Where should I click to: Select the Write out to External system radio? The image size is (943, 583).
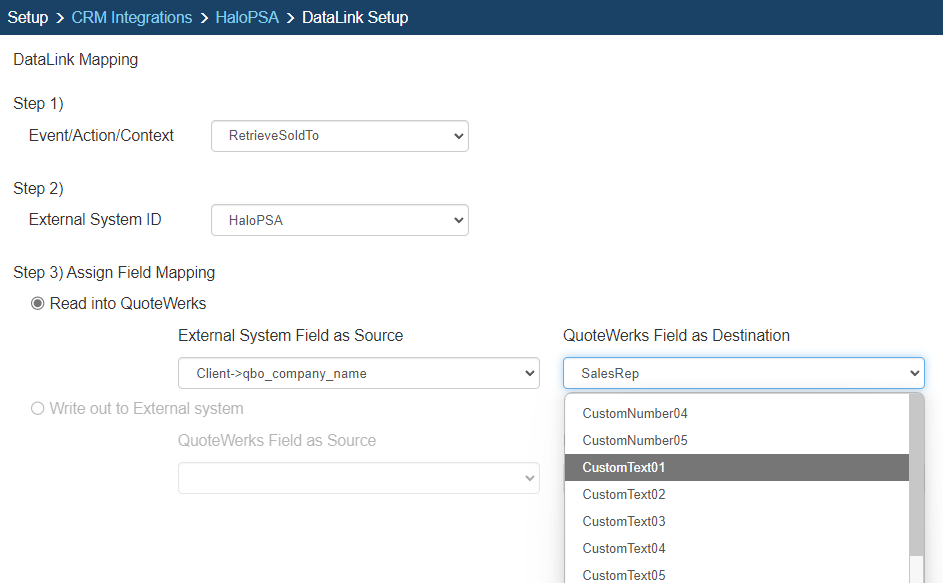39,408
